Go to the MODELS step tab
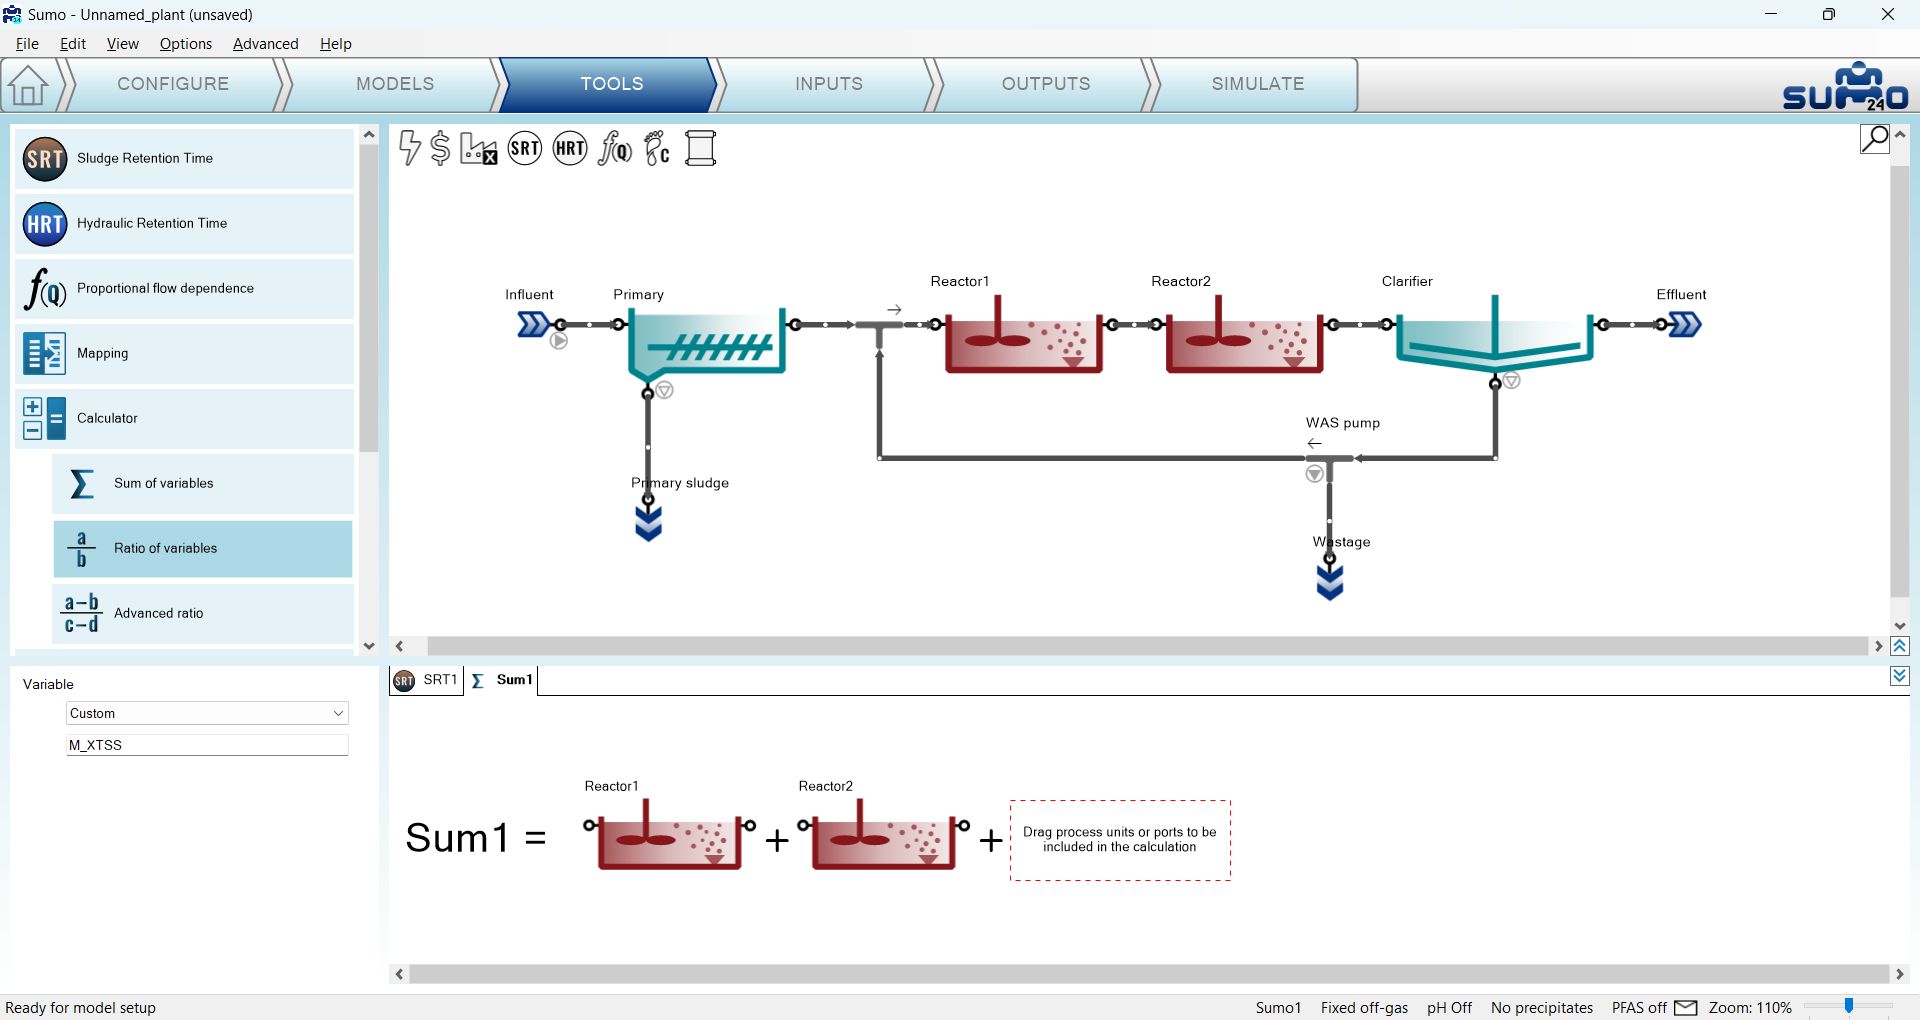 395,84
